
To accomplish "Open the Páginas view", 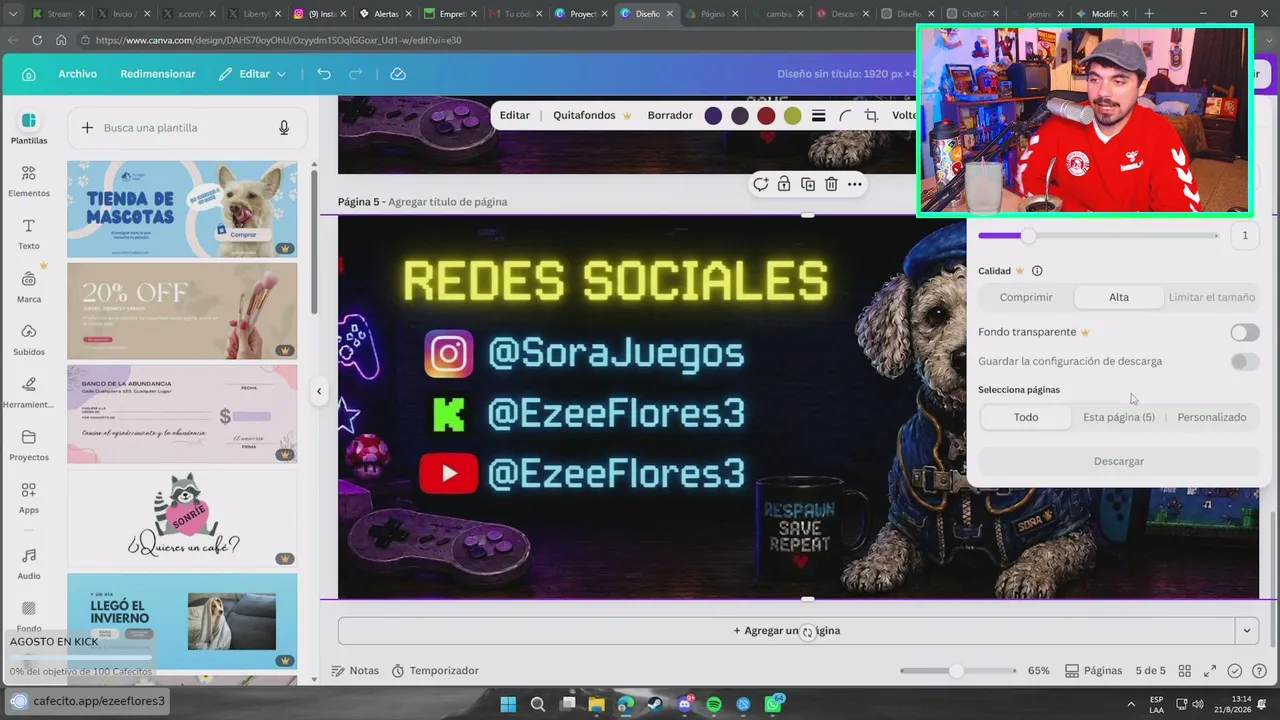I will 1094,671.
